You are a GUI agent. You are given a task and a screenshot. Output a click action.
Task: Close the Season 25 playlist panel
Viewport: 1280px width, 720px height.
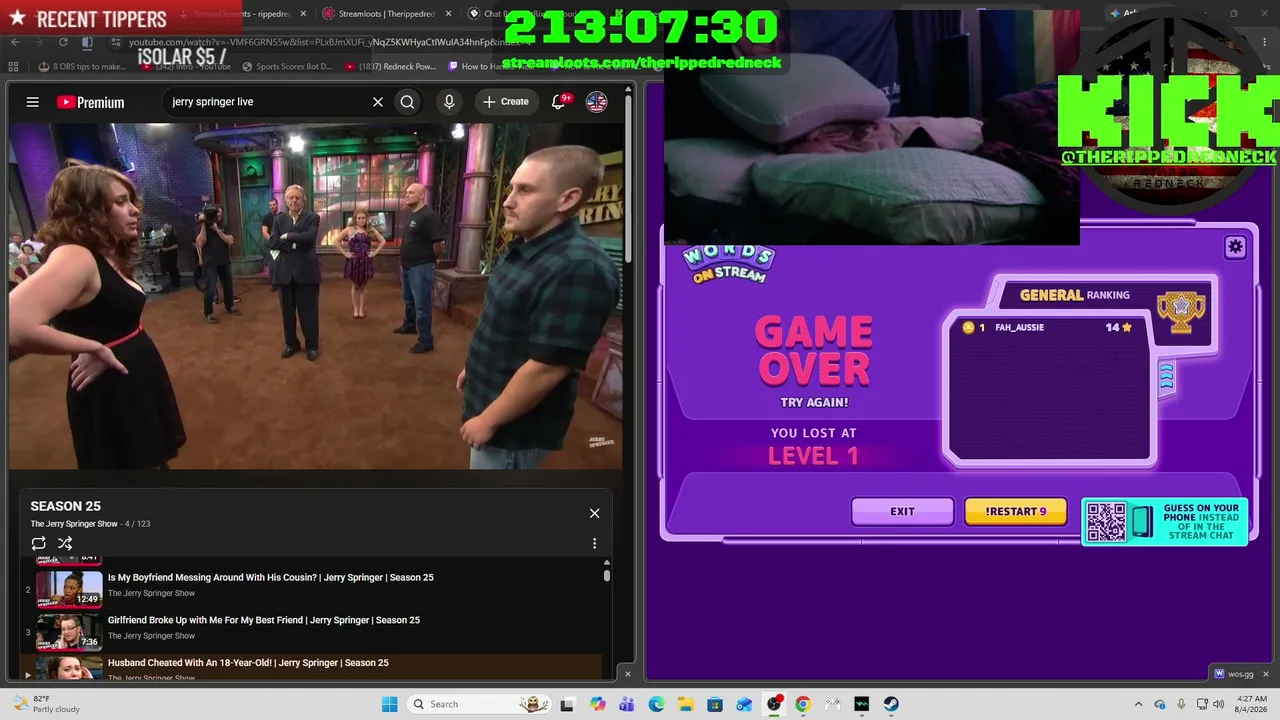[x=594, y=513]
